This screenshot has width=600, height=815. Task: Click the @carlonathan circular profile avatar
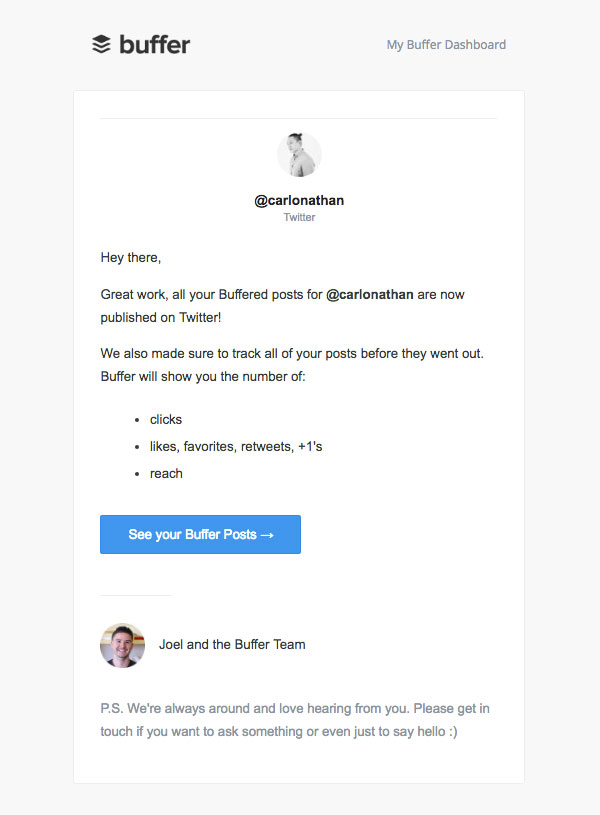pos(299,154)
